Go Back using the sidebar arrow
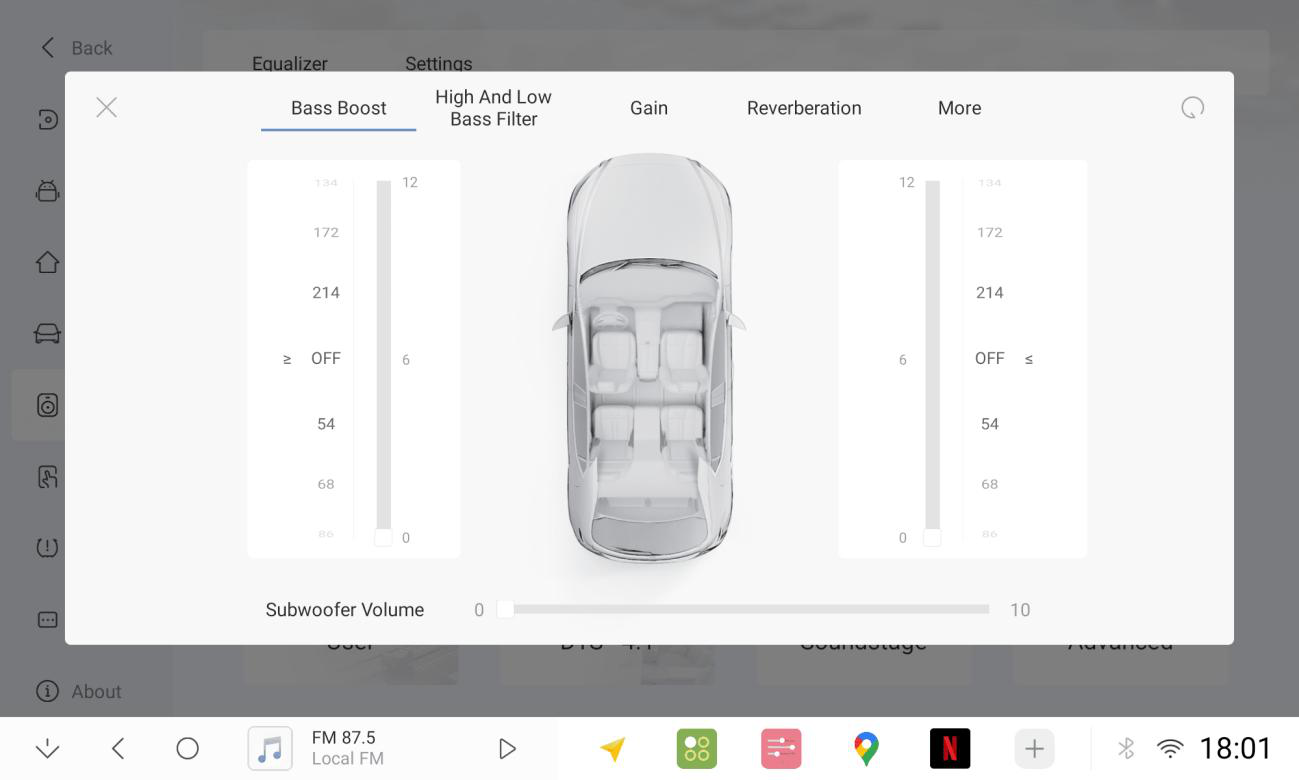This screenshot has height=780, width=1299. pos(47,48)
